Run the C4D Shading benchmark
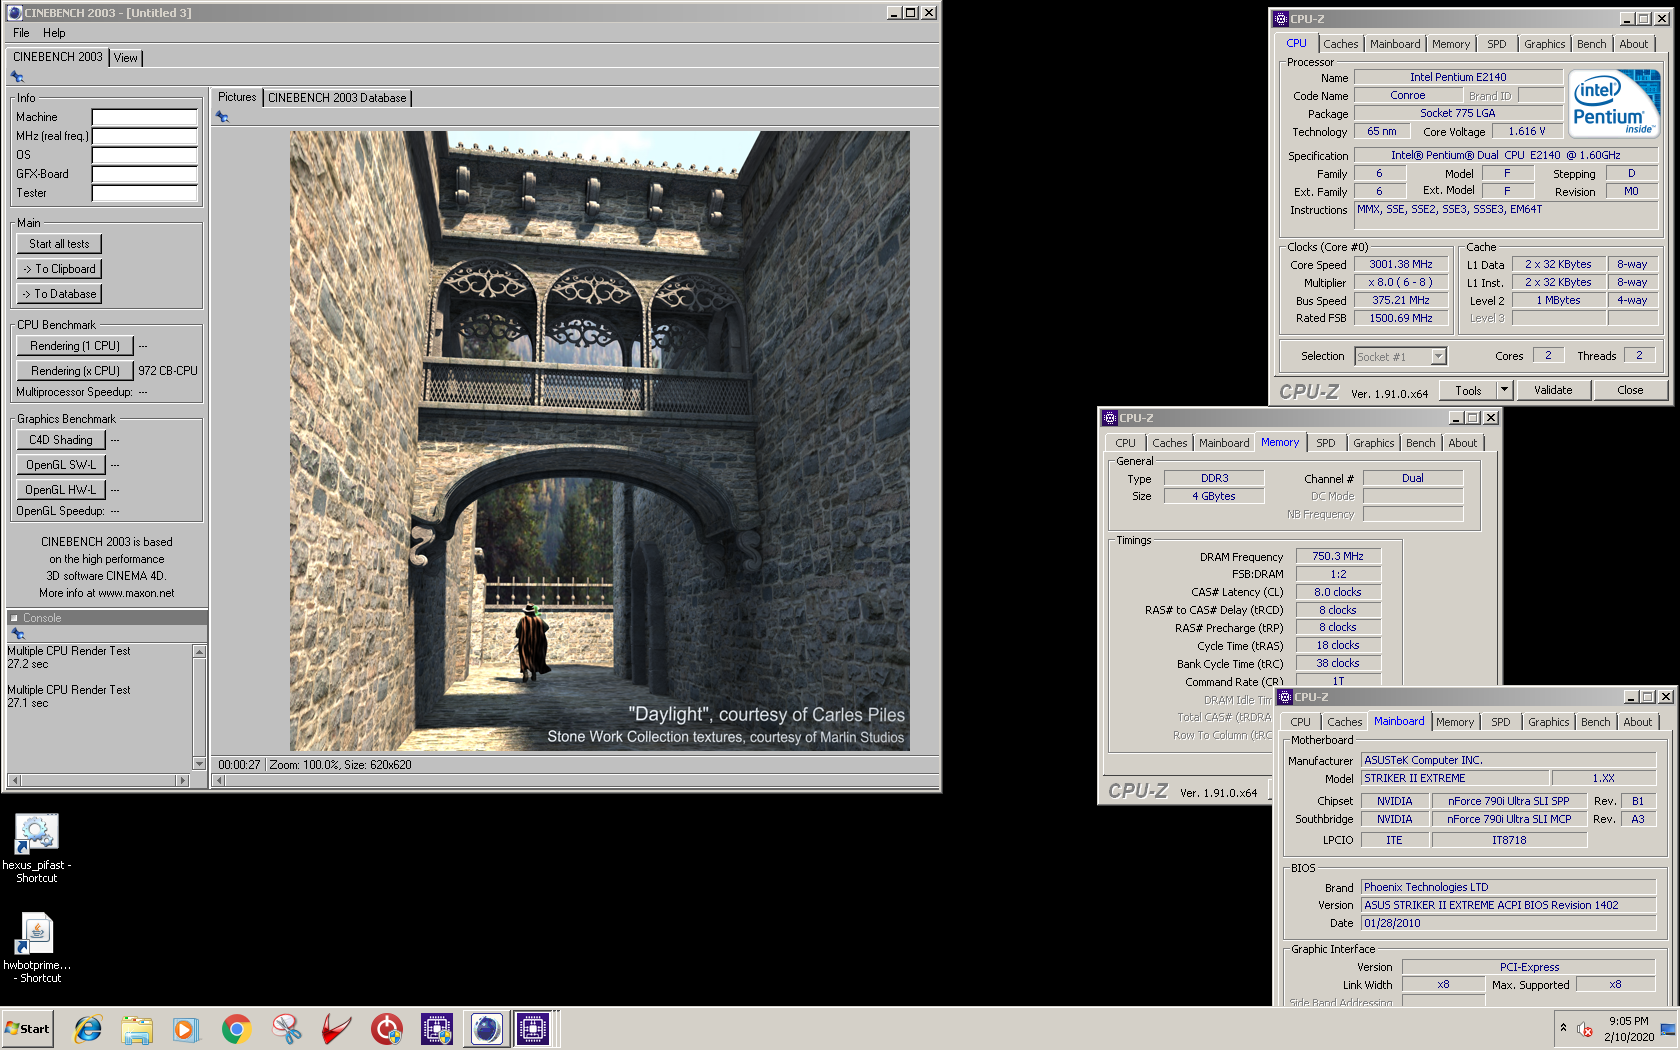Image resolution: width=1680 pixels, height=1050 pixels. click(x=61, y=440)
